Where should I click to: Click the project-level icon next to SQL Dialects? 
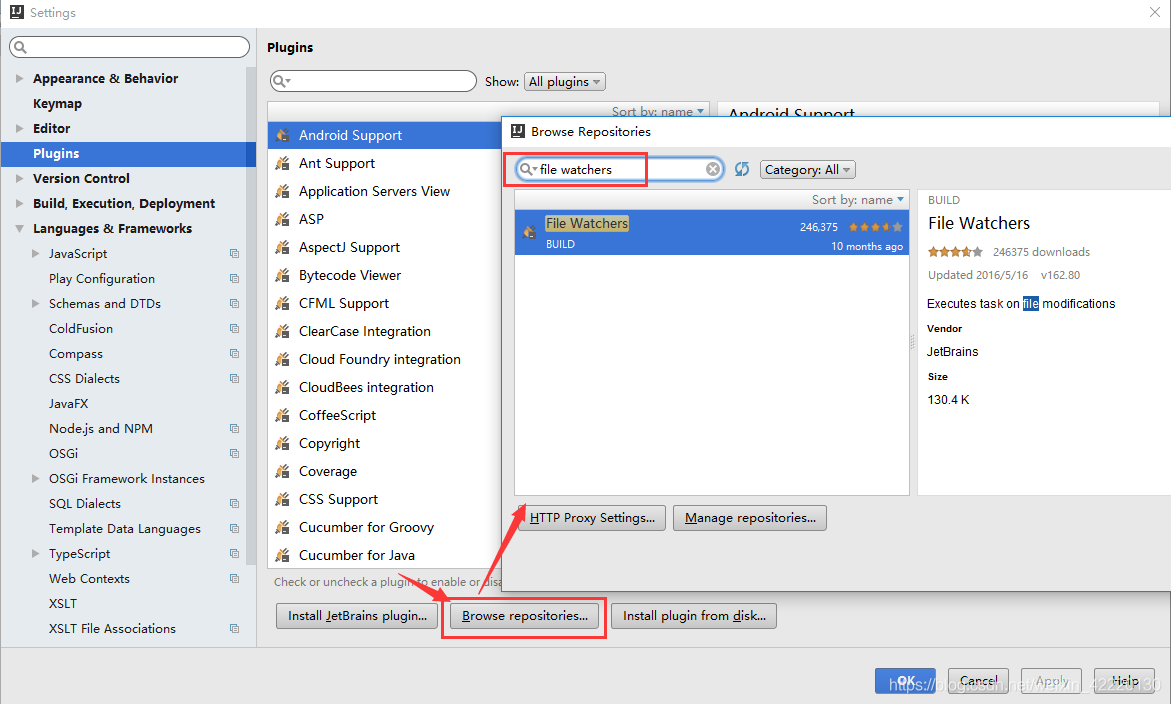(x=234, y=504)
